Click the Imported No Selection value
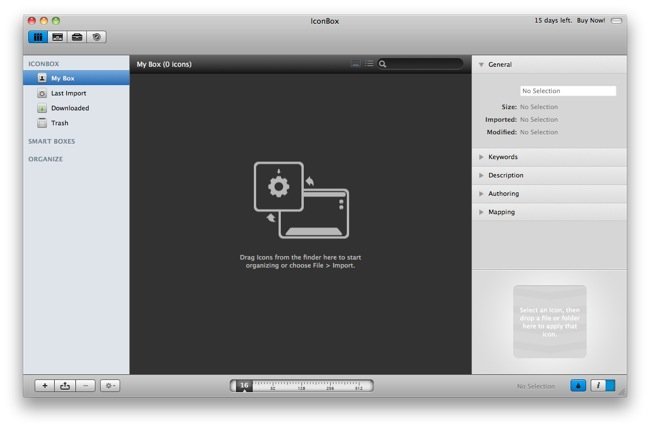This screenshot has height=429, width=650. click(x=539, y=119)
